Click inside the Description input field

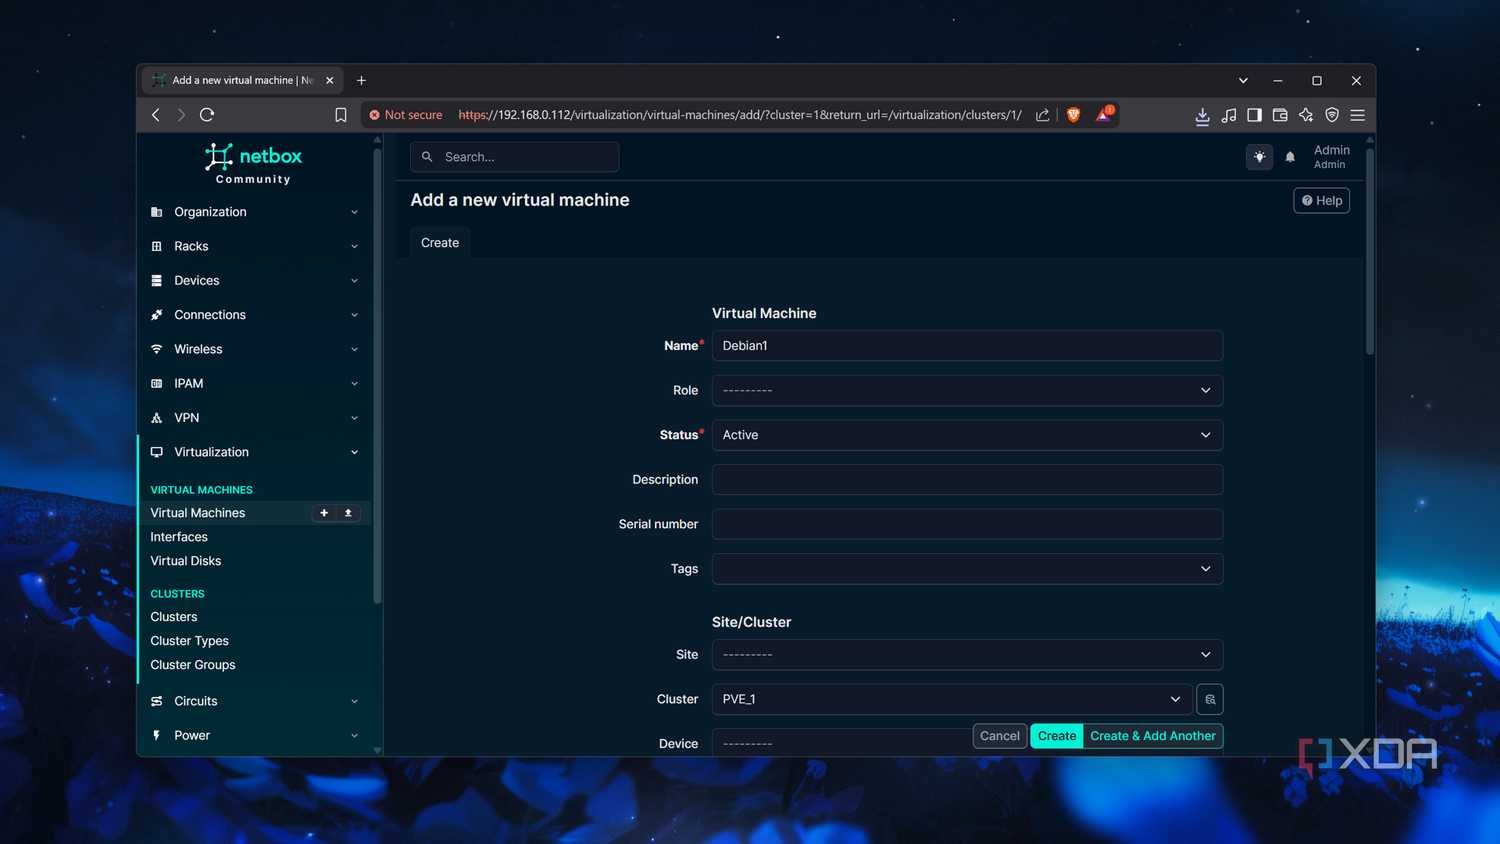pyautogui.click(x=966, y=479)
